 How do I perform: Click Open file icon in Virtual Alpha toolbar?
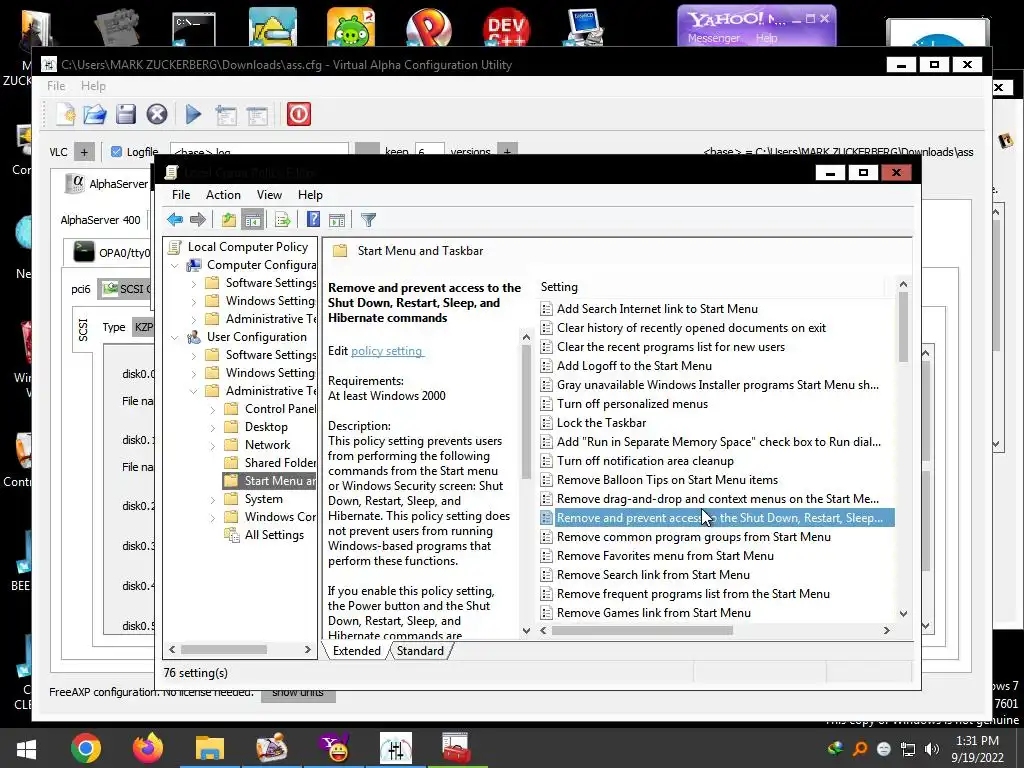pyautogui.click(x=95, y=114)
